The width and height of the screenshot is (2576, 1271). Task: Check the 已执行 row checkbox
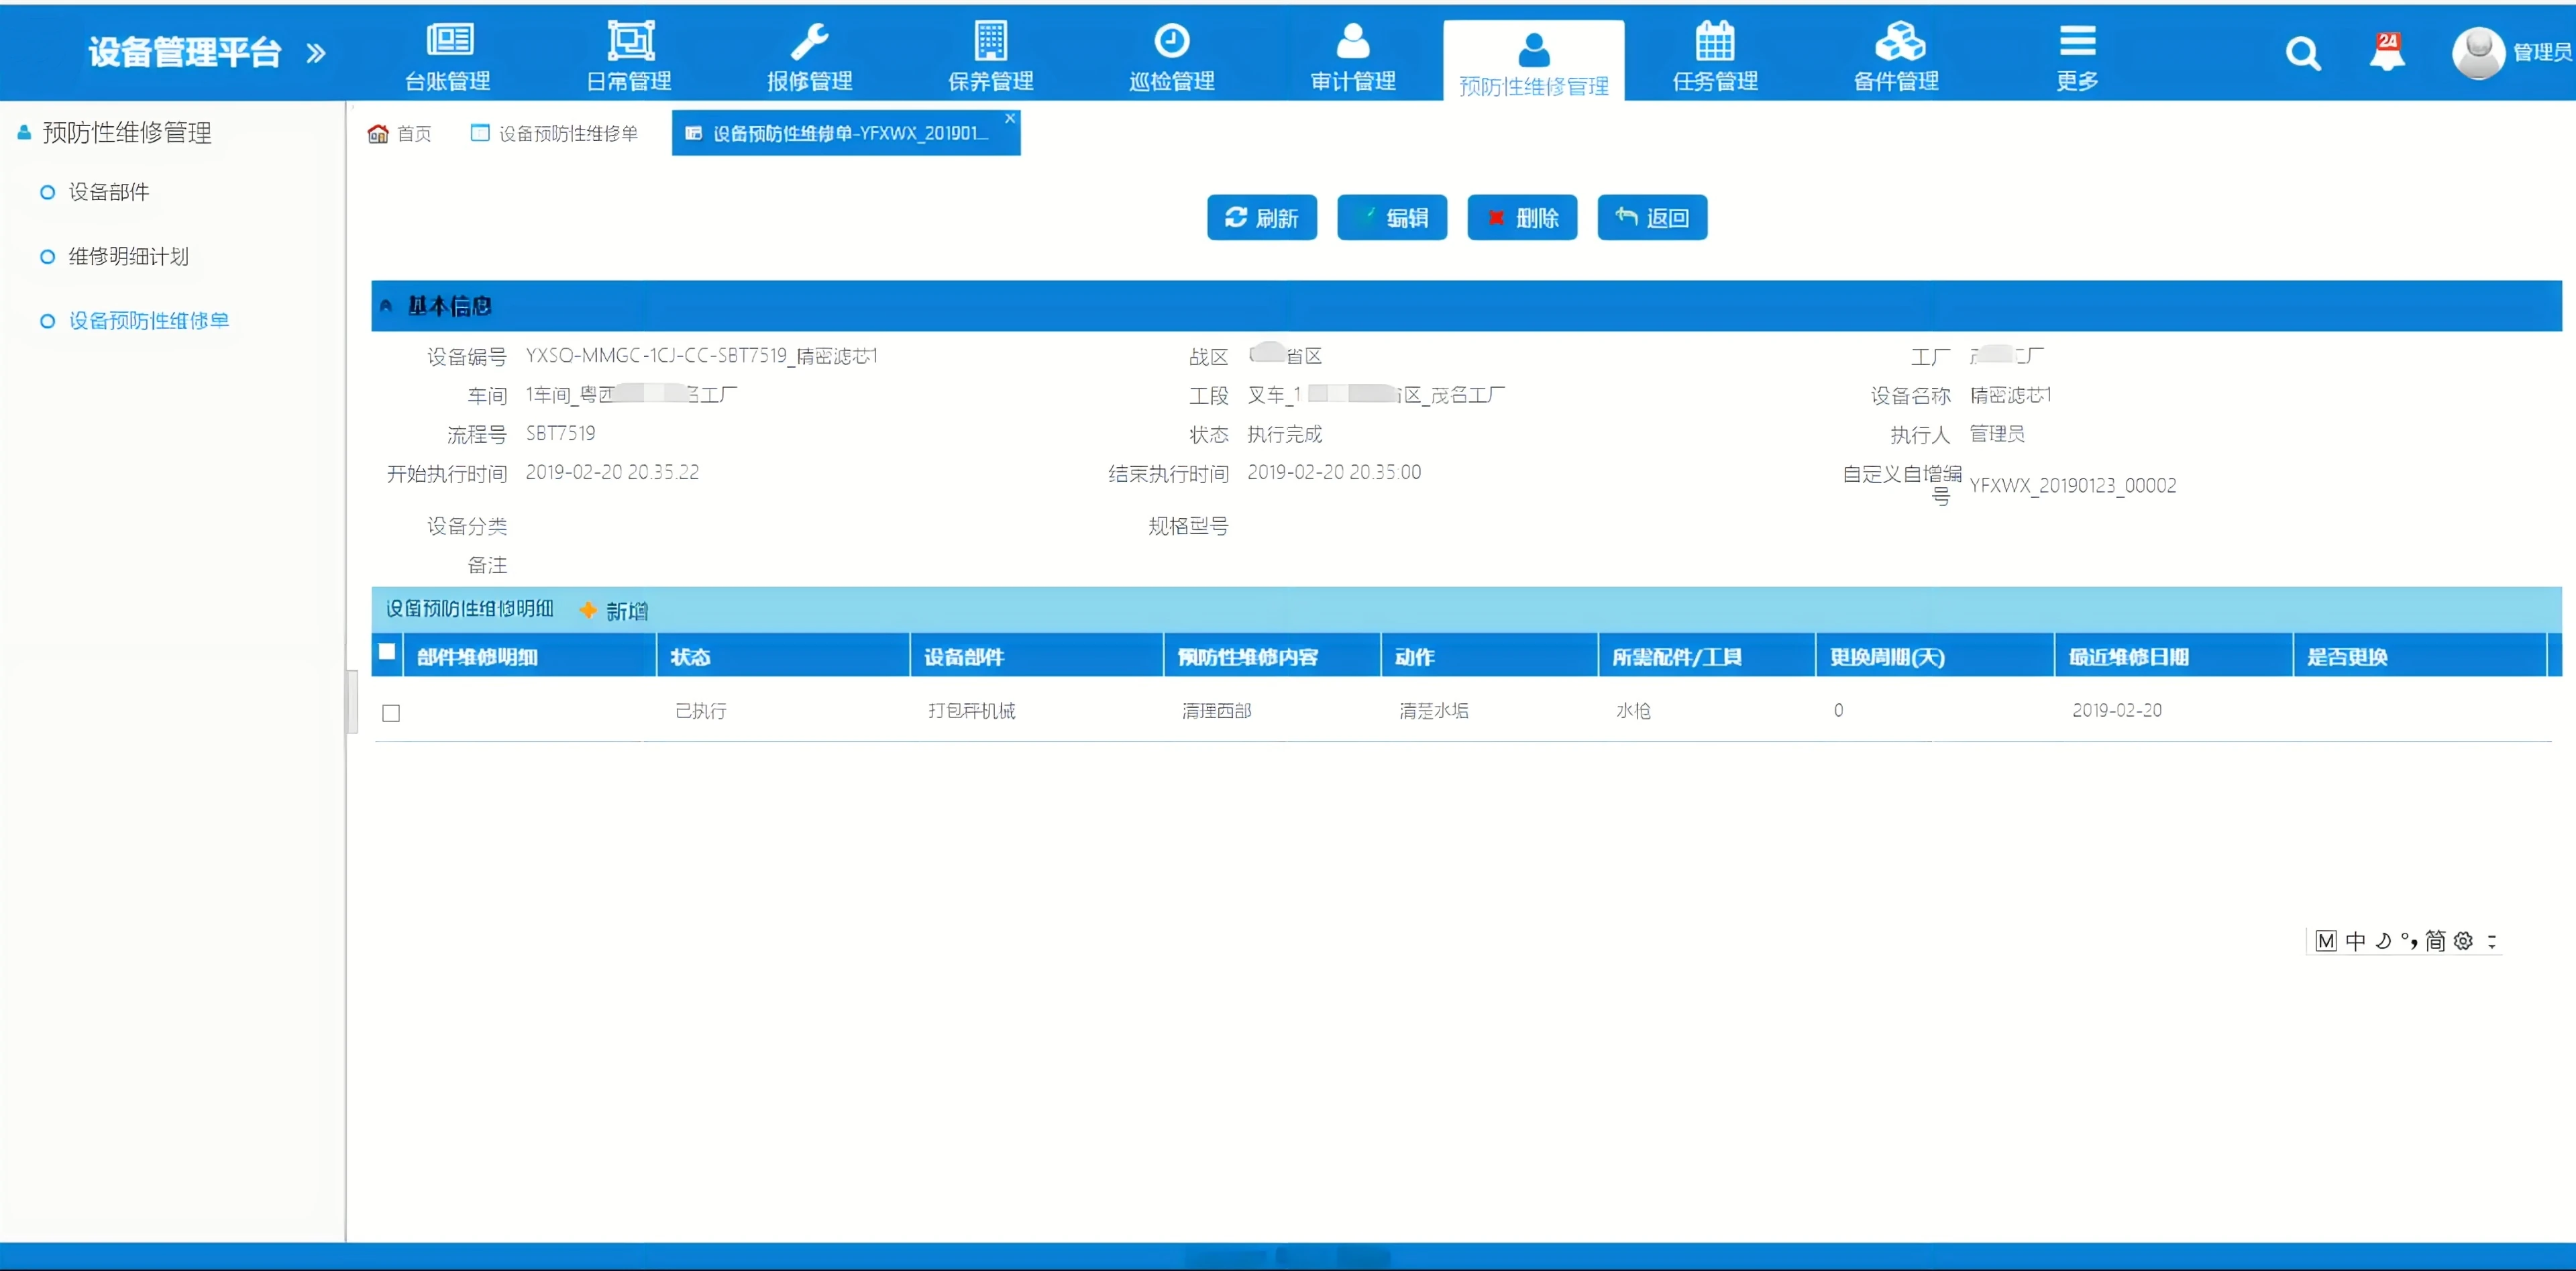tap(391, 713)
